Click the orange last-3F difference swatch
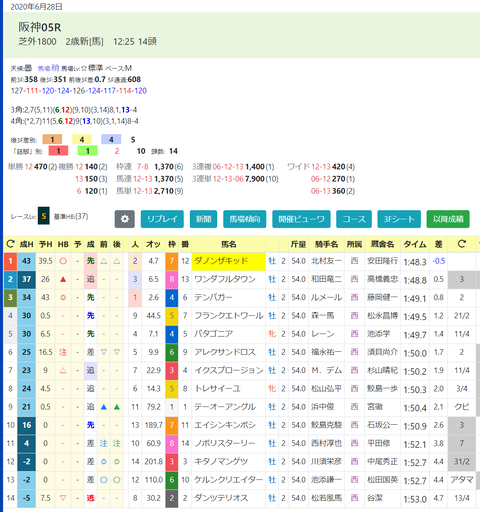 tap(52, 139)
